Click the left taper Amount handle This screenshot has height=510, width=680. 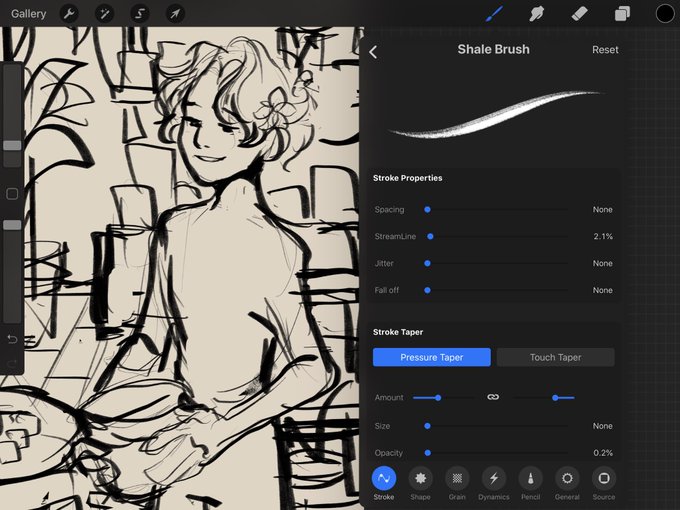(x=438, y=398)
